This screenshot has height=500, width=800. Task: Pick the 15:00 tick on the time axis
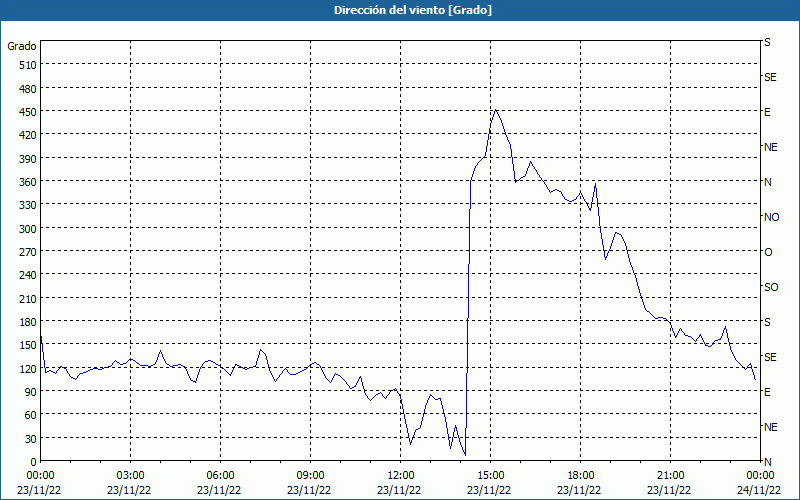point(490,476)
